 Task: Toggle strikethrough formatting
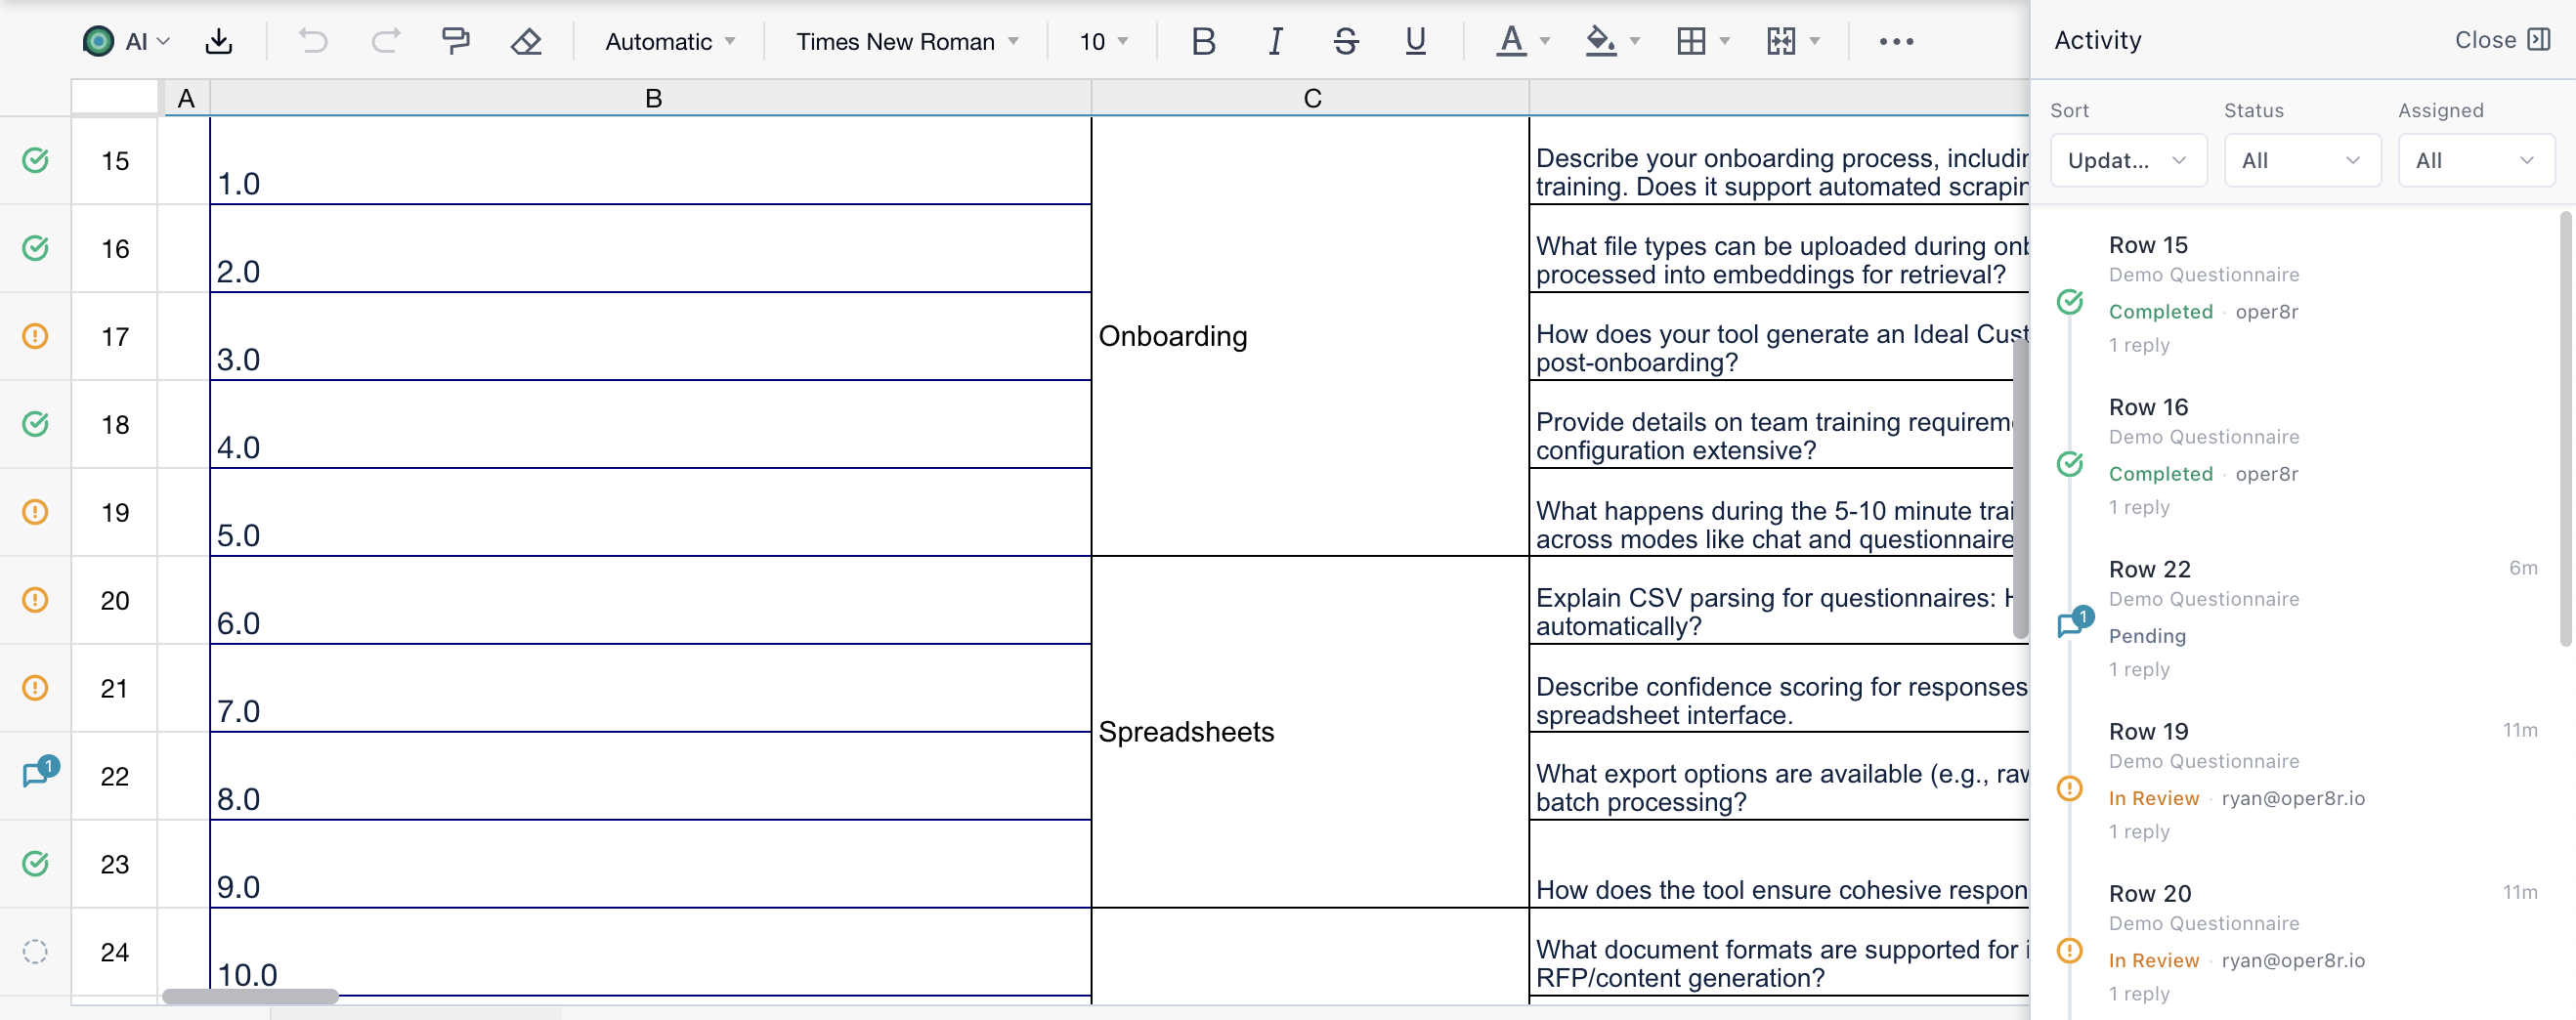tap(1346, 41)
